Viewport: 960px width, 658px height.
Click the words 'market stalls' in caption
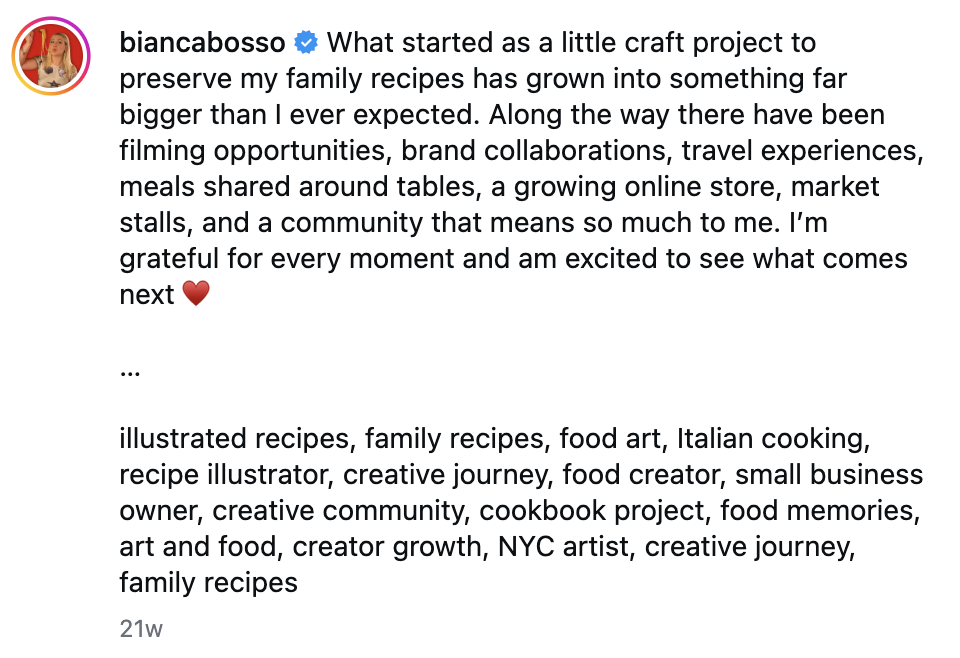point(835,187)
